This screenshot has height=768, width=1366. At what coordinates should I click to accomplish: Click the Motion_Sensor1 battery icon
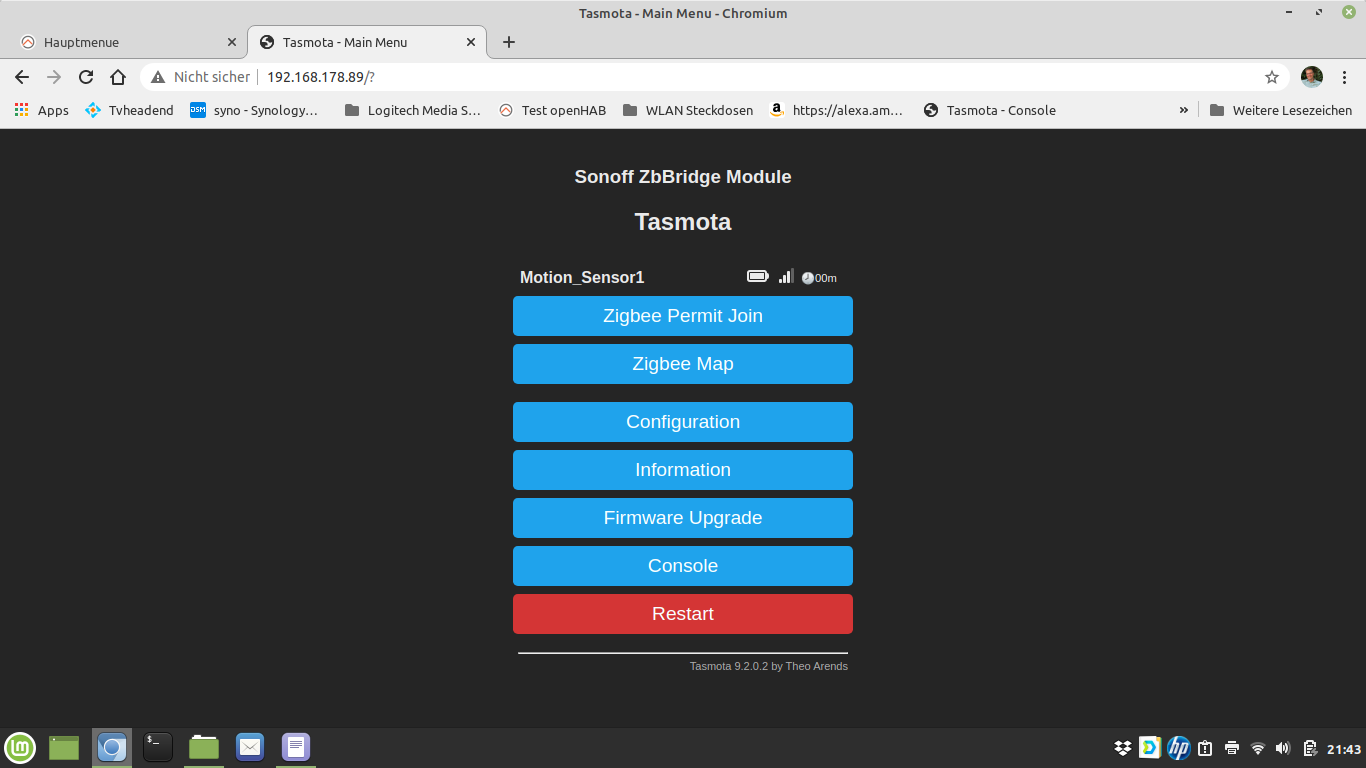pos(758,276)
